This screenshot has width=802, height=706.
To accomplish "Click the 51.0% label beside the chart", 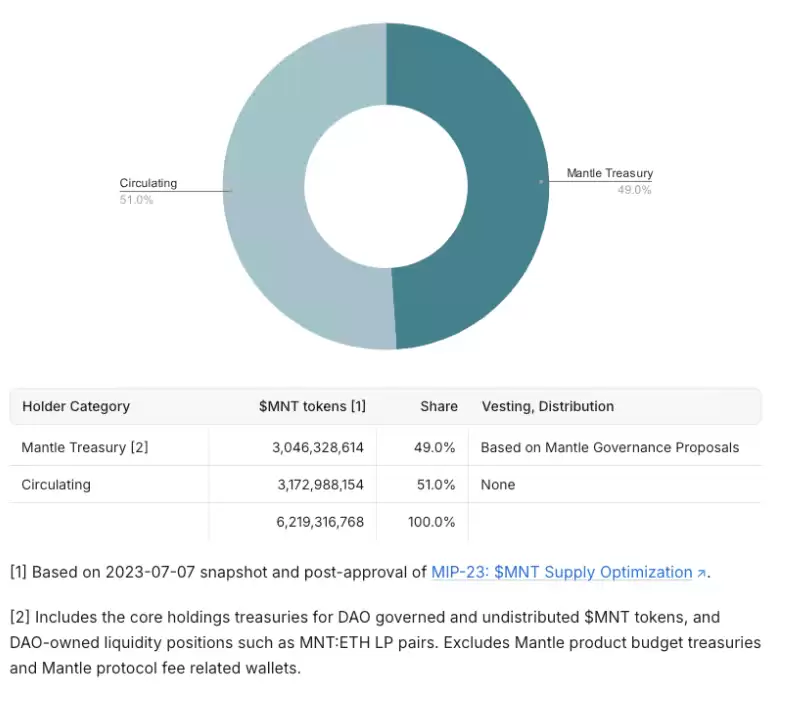I will pos(136,200).
